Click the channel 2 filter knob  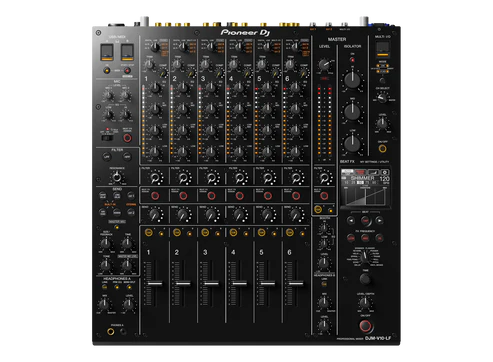coord(183,178)
